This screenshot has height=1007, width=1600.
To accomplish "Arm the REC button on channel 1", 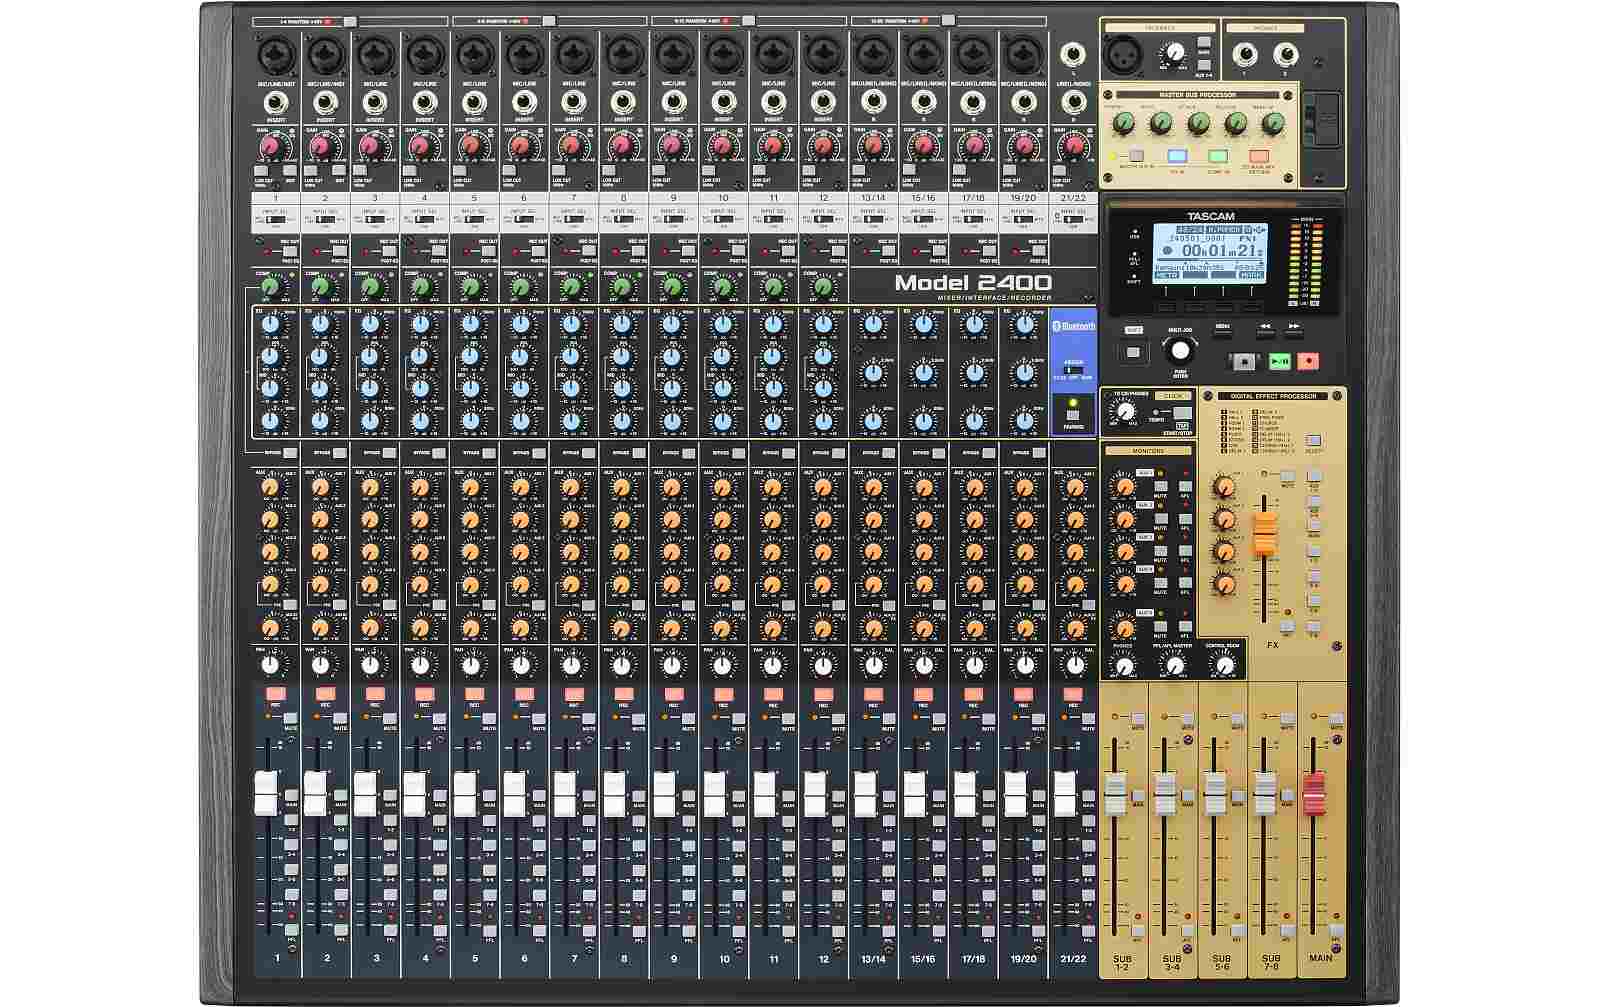I will [x=275, y=693].
